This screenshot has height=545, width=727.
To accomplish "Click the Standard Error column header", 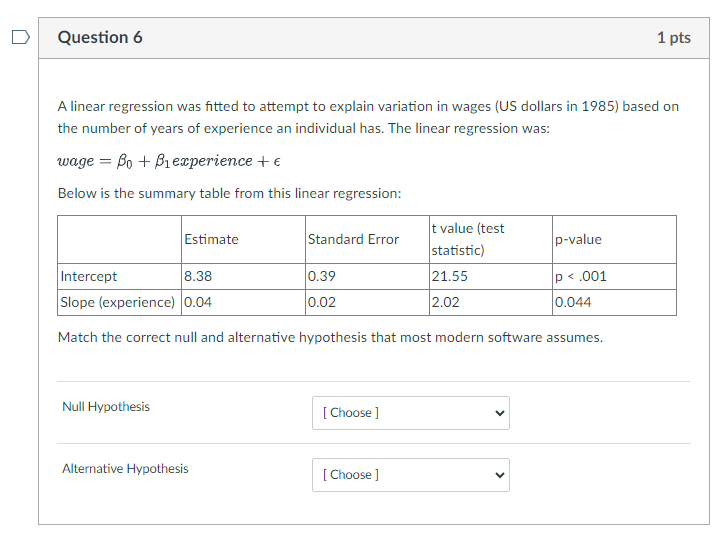I will (353, 239).
